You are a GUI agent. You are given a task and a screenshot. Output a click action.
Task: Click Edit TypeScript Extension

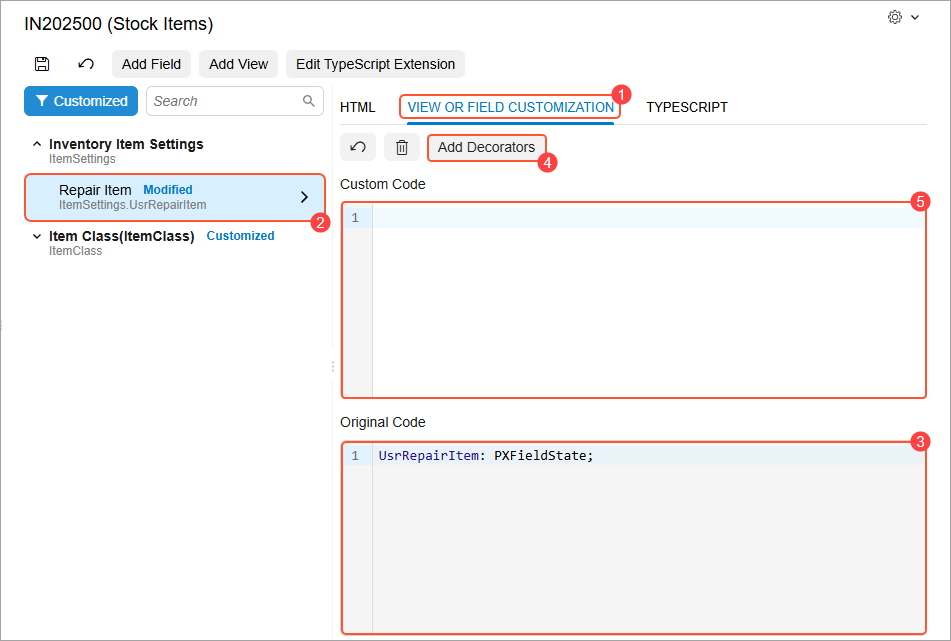pyautogui.click(x=375, y=64)
